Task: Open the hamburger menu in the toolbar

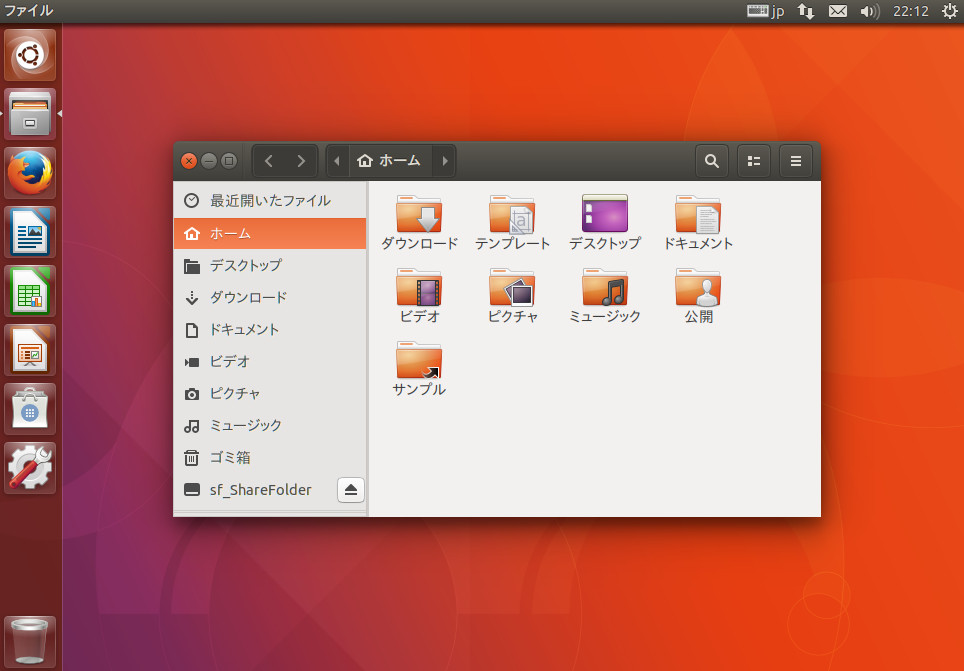Action: click(x=795, y=160)
